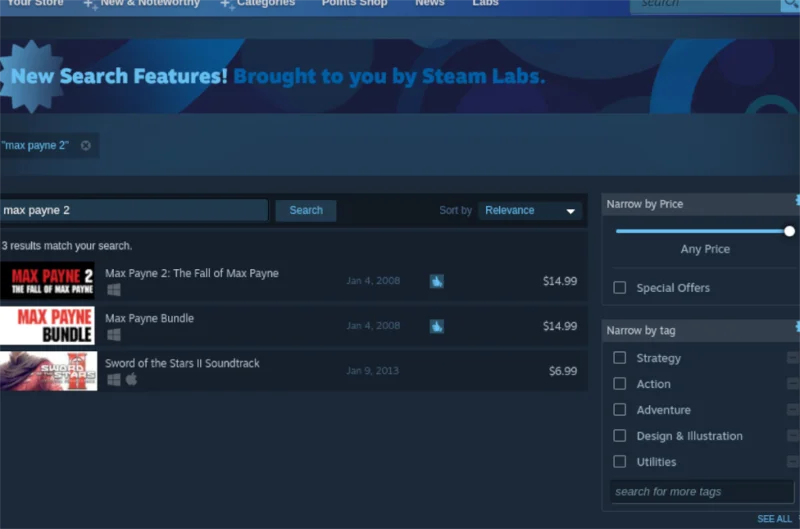Click the plus icon beside New & Noteworthy
The height and width of the screenshot is (529, 800).
click(x=90, y=4)
